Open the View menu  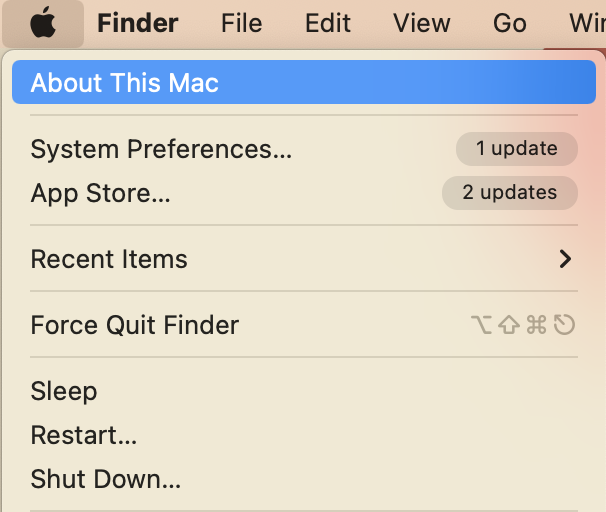pos(421,23)
